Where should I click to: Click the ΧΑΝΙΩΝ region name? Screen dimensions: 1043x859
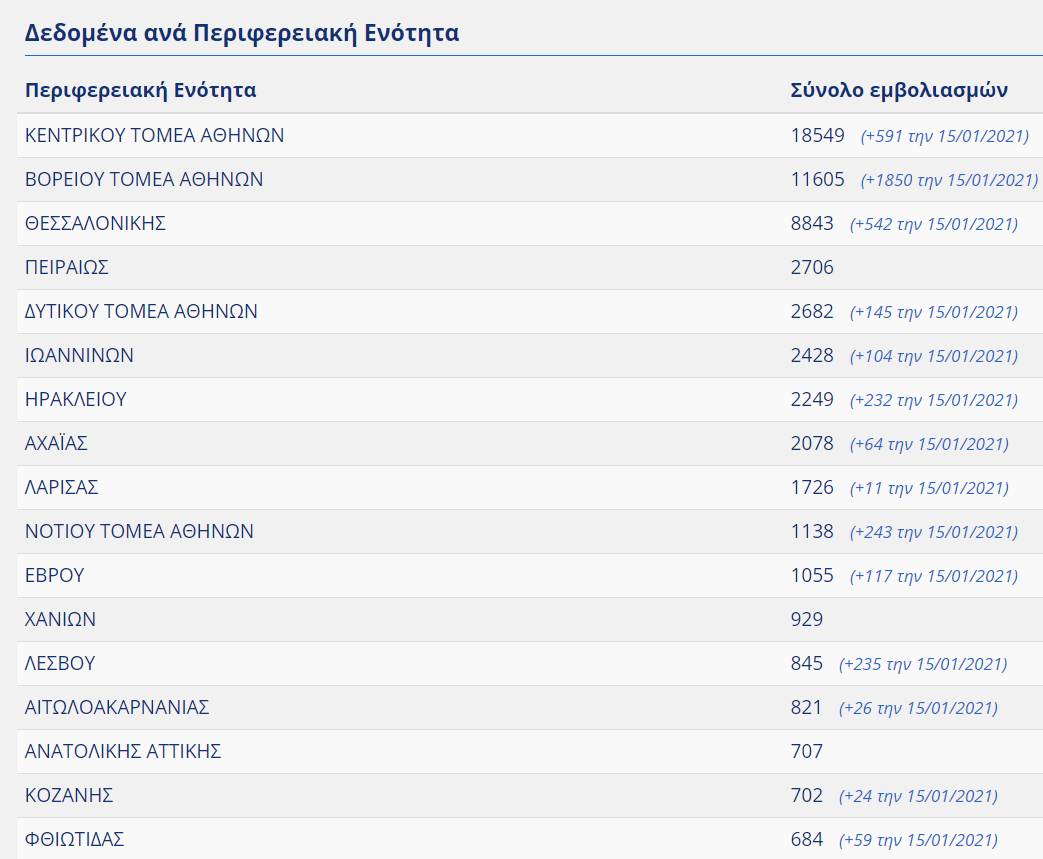click(60, 619)
